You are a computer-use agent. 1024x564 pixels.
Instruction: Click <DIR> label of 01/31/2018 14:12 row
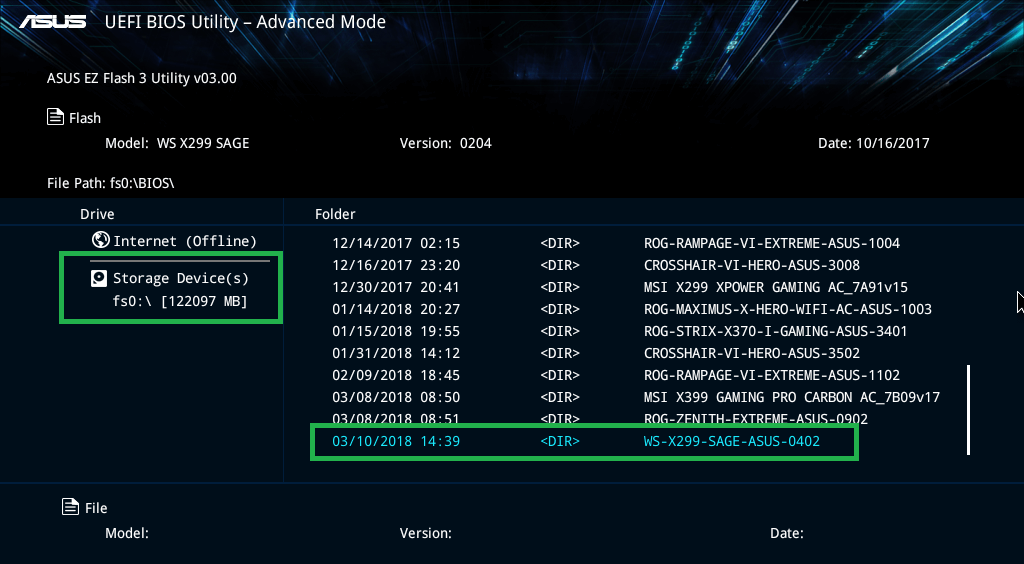click(x=560, y=353)
